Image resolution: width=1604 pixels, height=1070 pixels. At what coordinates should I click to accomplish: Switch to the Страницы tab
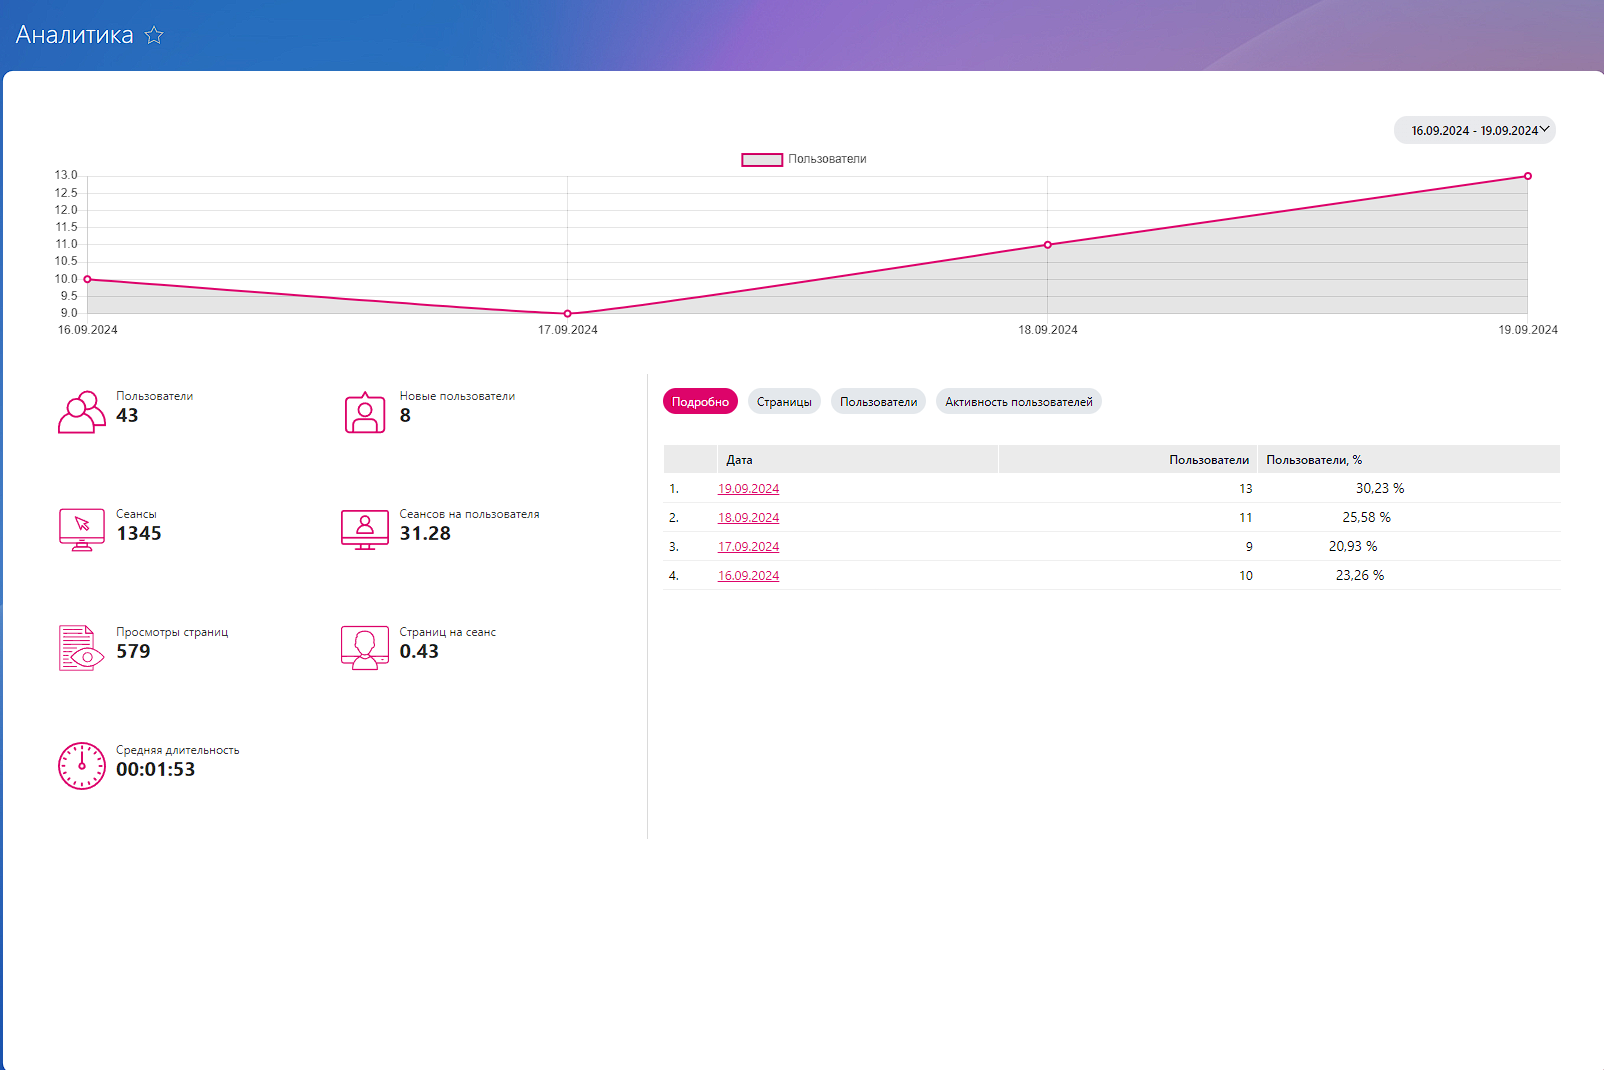tap(784, 402)
